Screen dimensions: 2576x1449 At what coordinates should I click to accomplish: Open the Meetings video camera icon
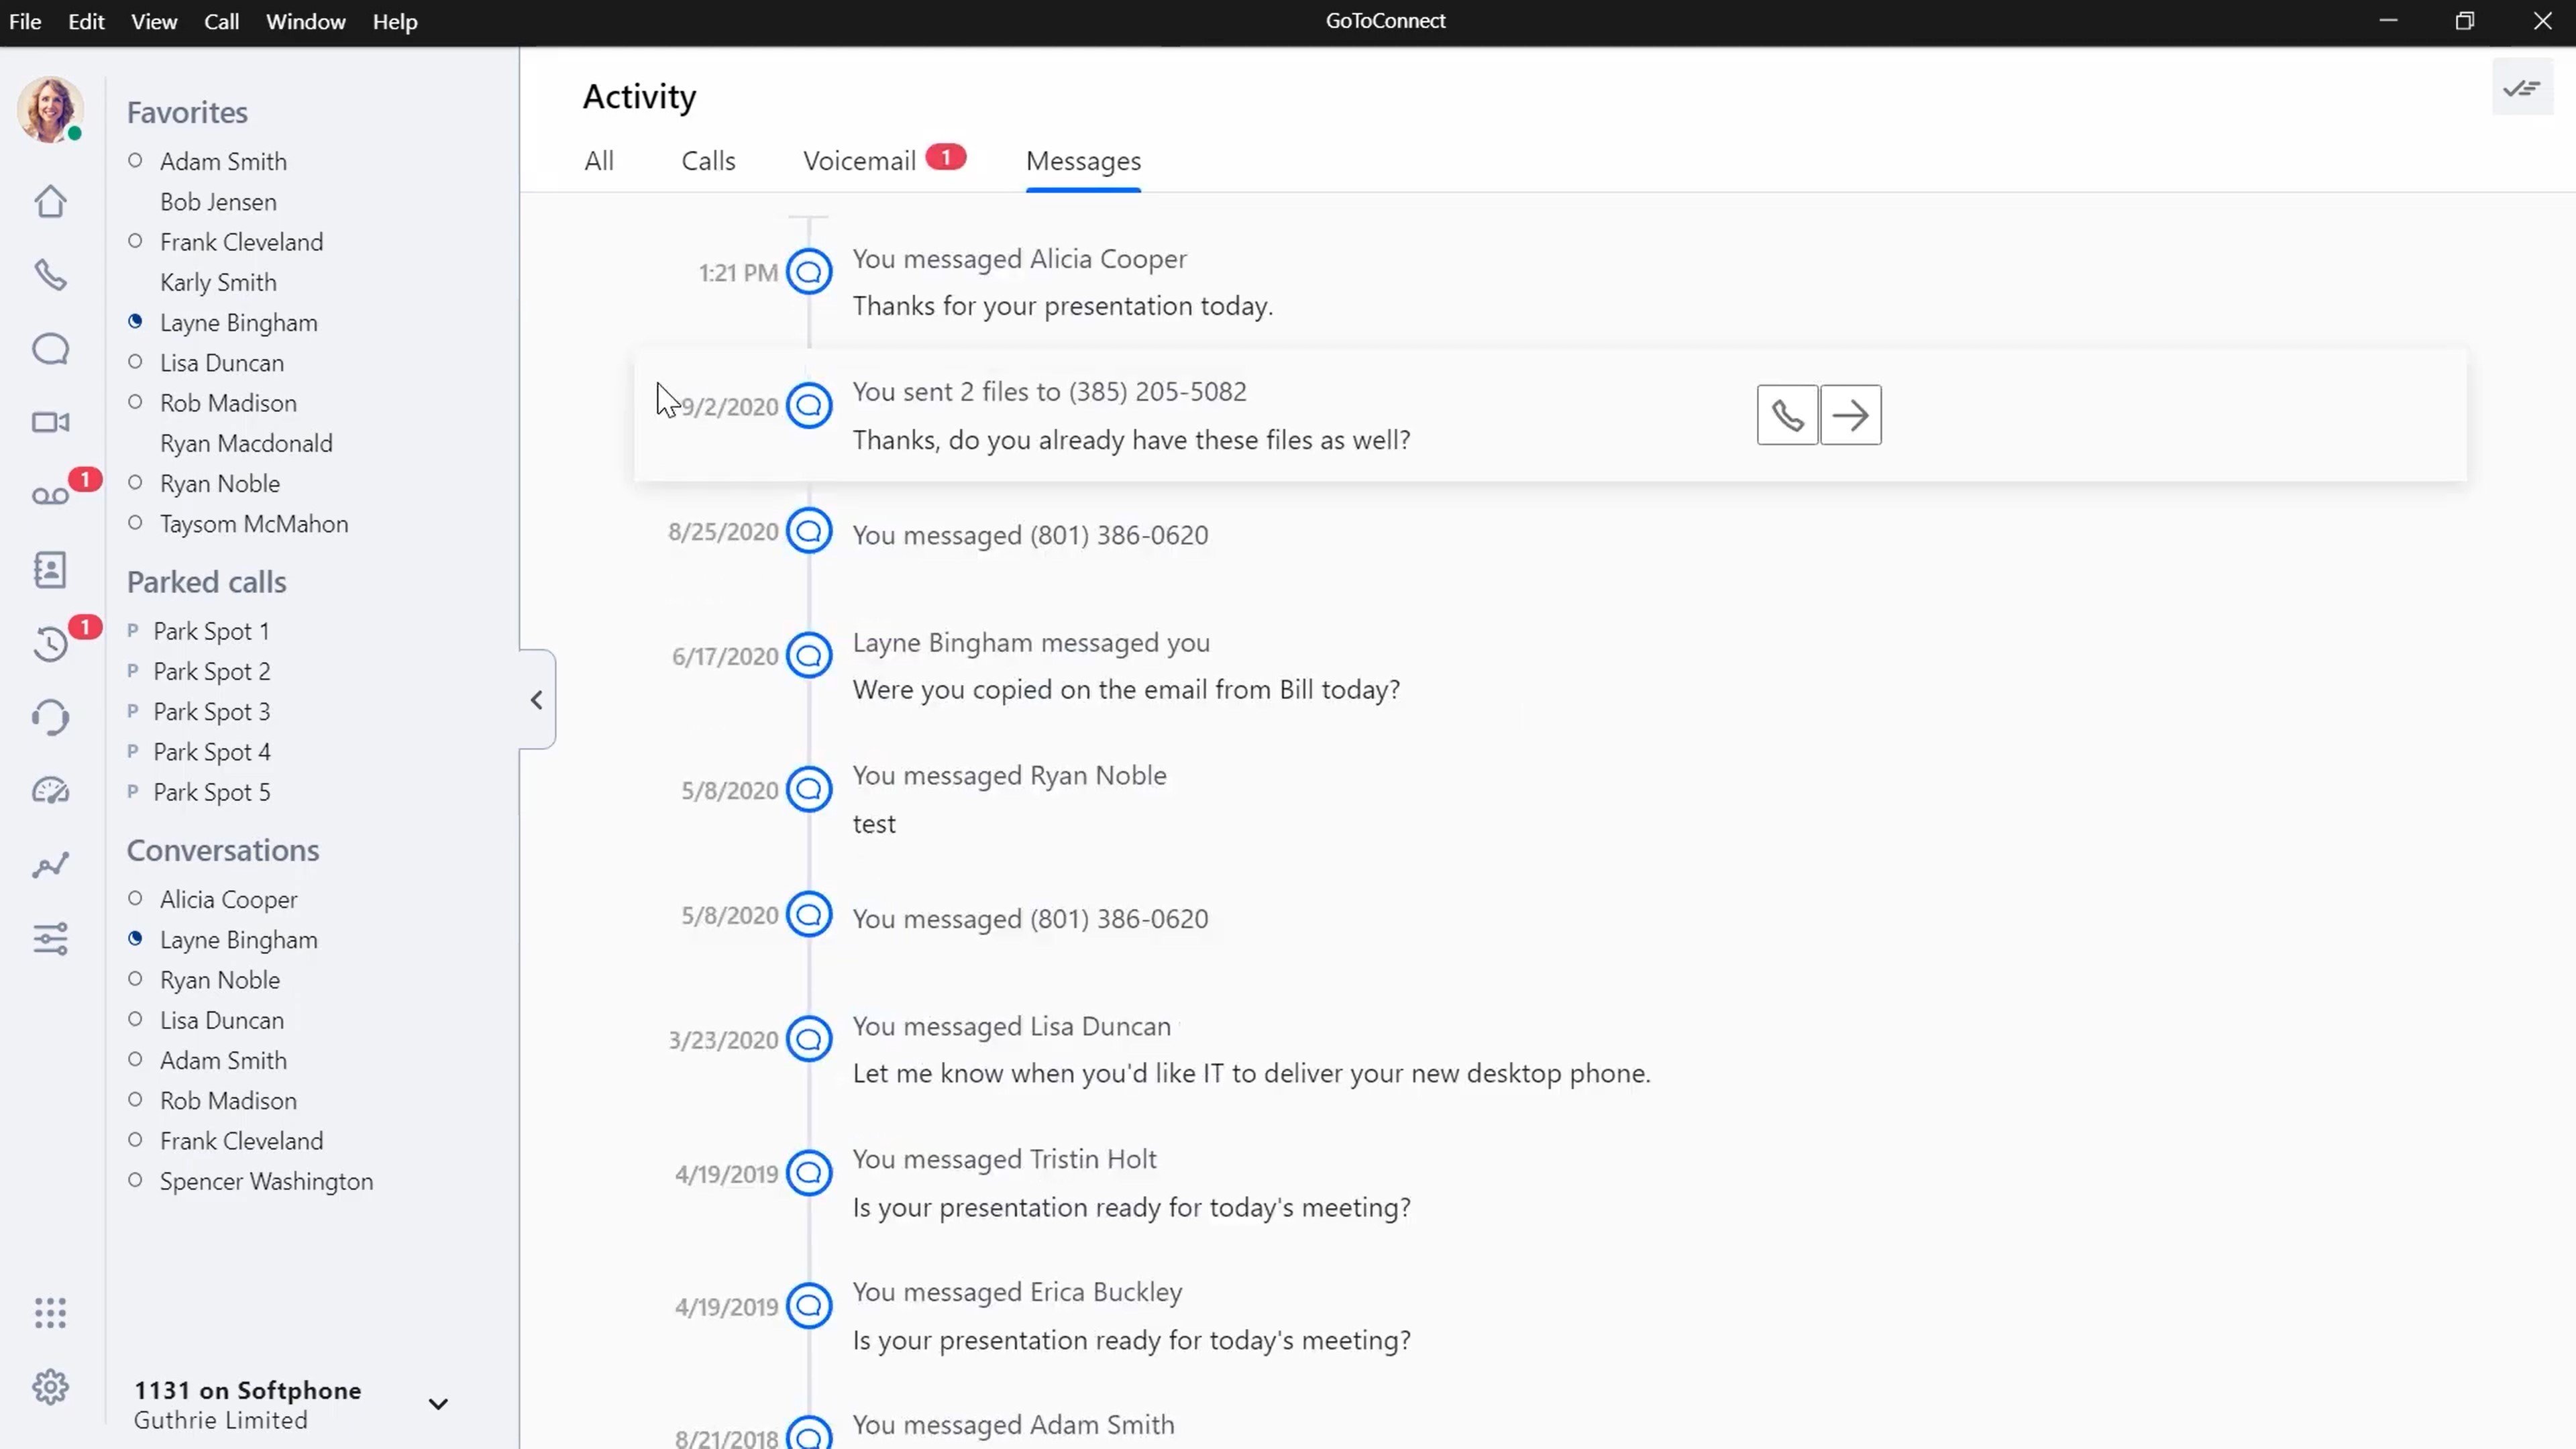click(50, 422)
